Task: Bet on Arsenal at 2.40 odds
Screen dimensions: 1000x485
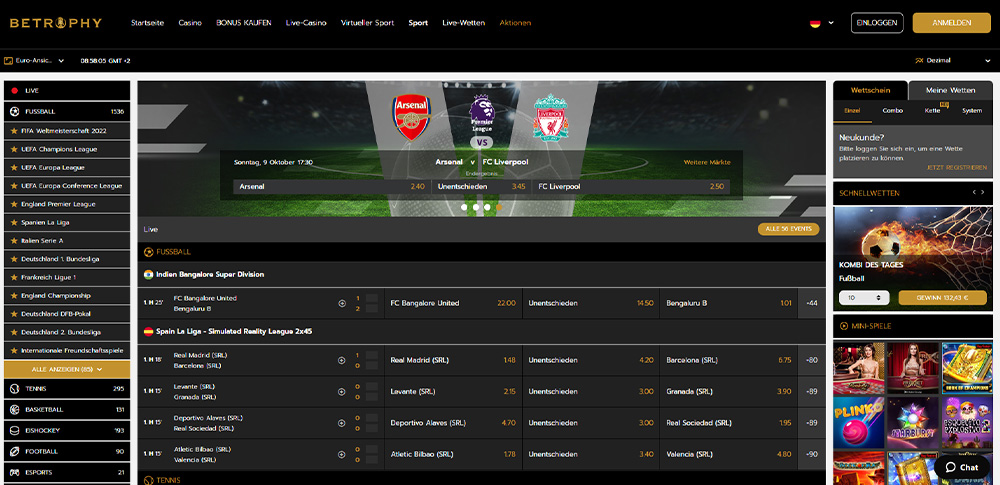Action: pyautogui.click(x=332, y=187)
